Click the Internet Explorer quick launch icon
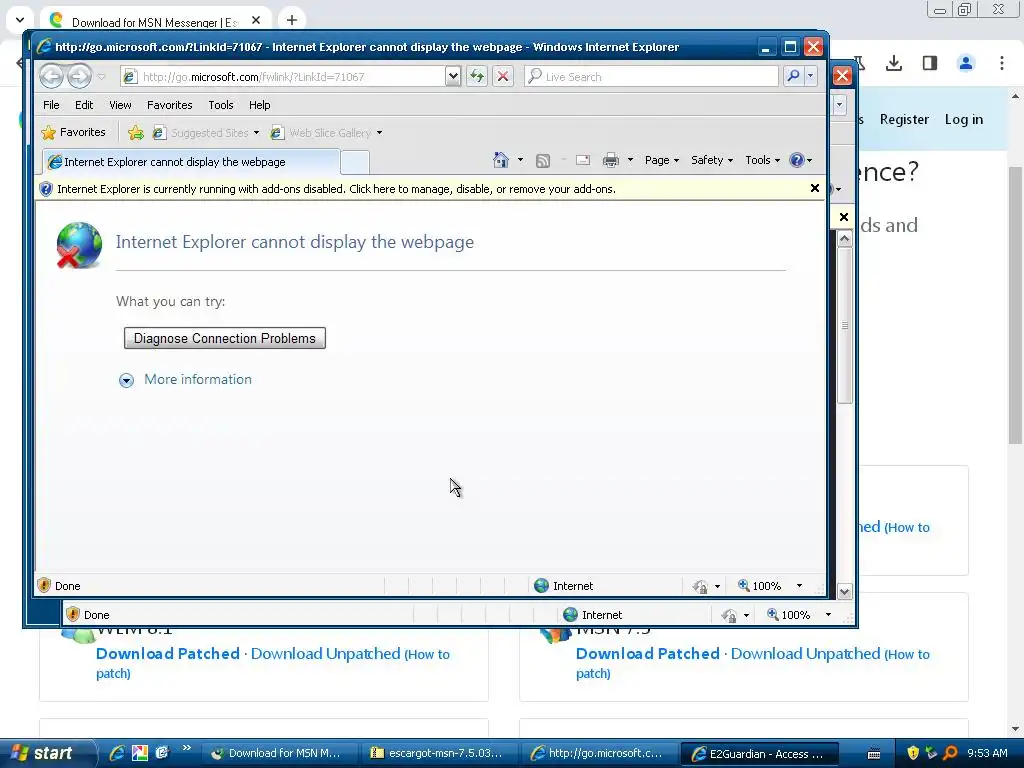The width and height of the screenshot is (1024, 768). pos(117,753)
